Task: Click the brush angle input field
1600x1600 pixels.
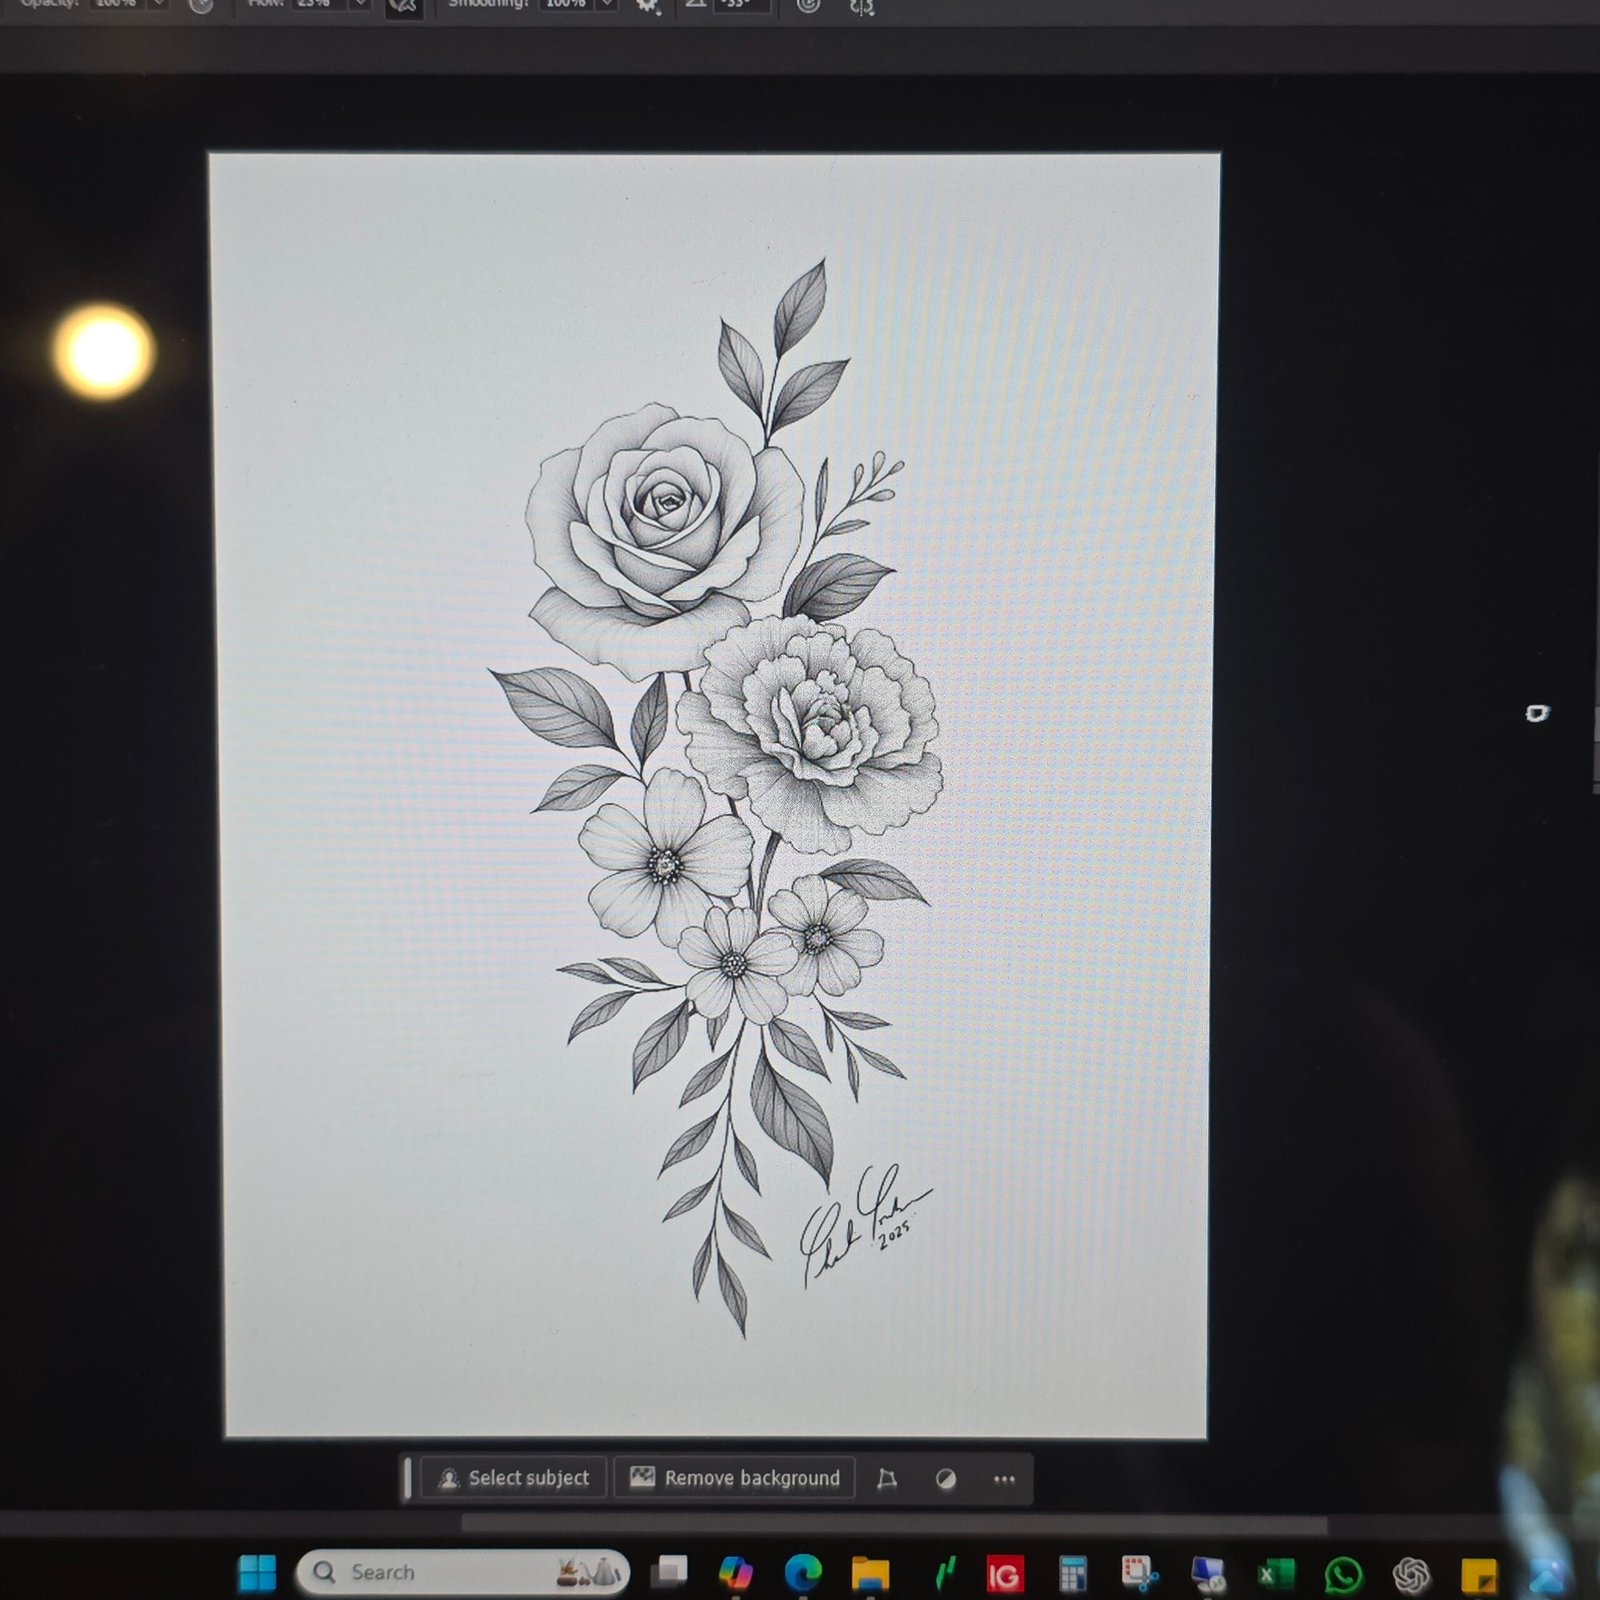Action: tap(740, 4)
